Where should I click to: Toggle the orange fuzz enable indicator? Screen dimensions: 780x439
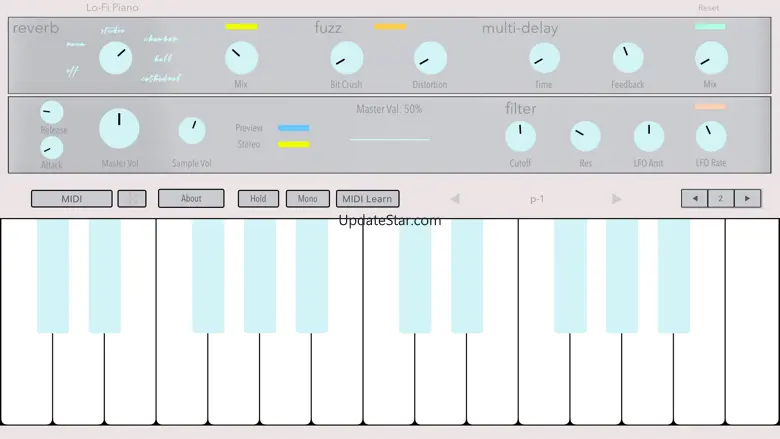pos(390,27)
